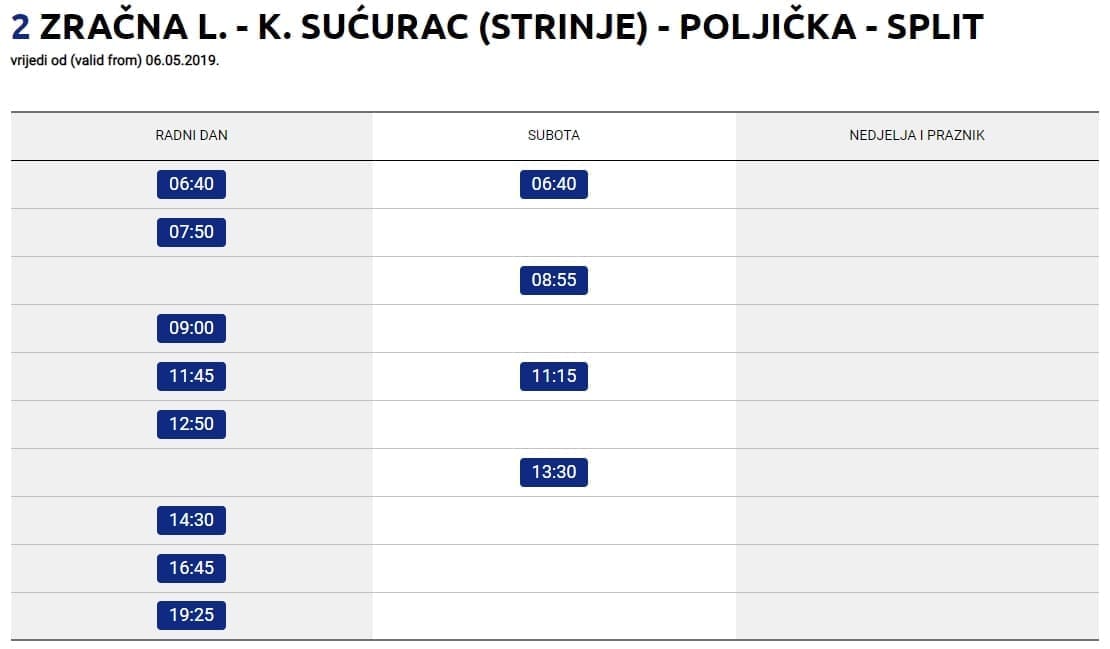This screenshot has width=1110, height=649.
Task: Click POLJIČKA in the route title
Action: [x=767, y=27]
